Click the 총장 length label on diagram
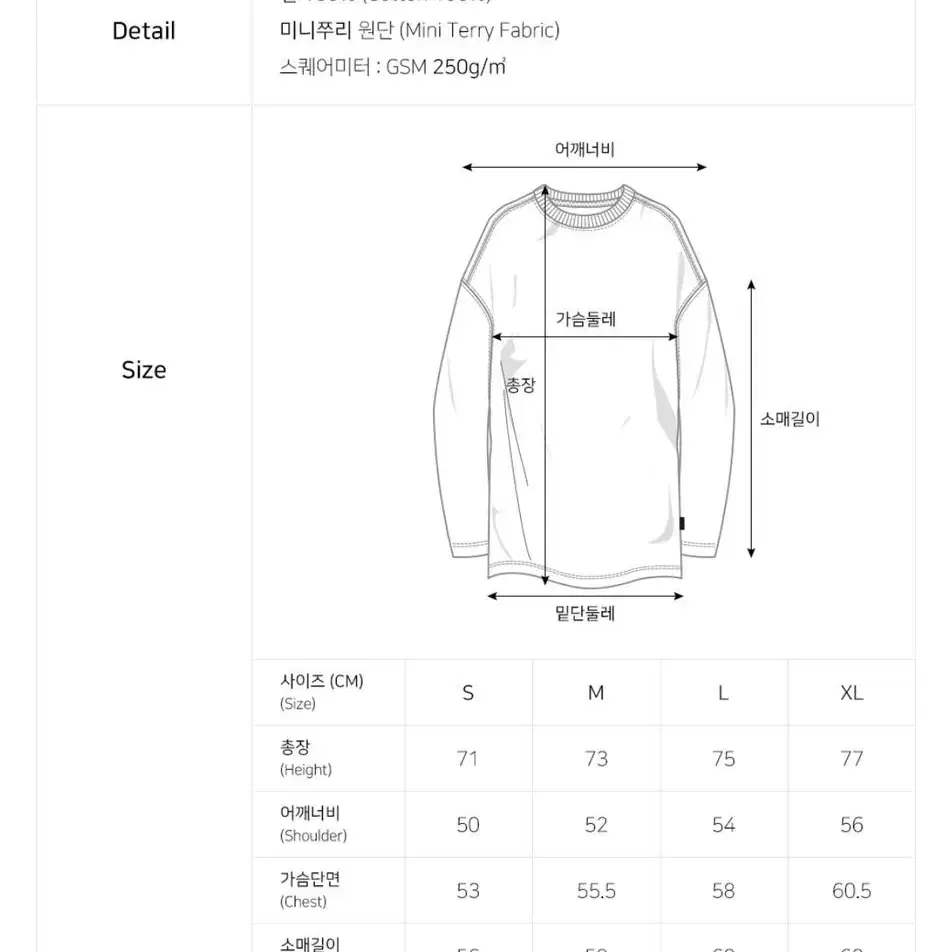 (x=521, y=385)
